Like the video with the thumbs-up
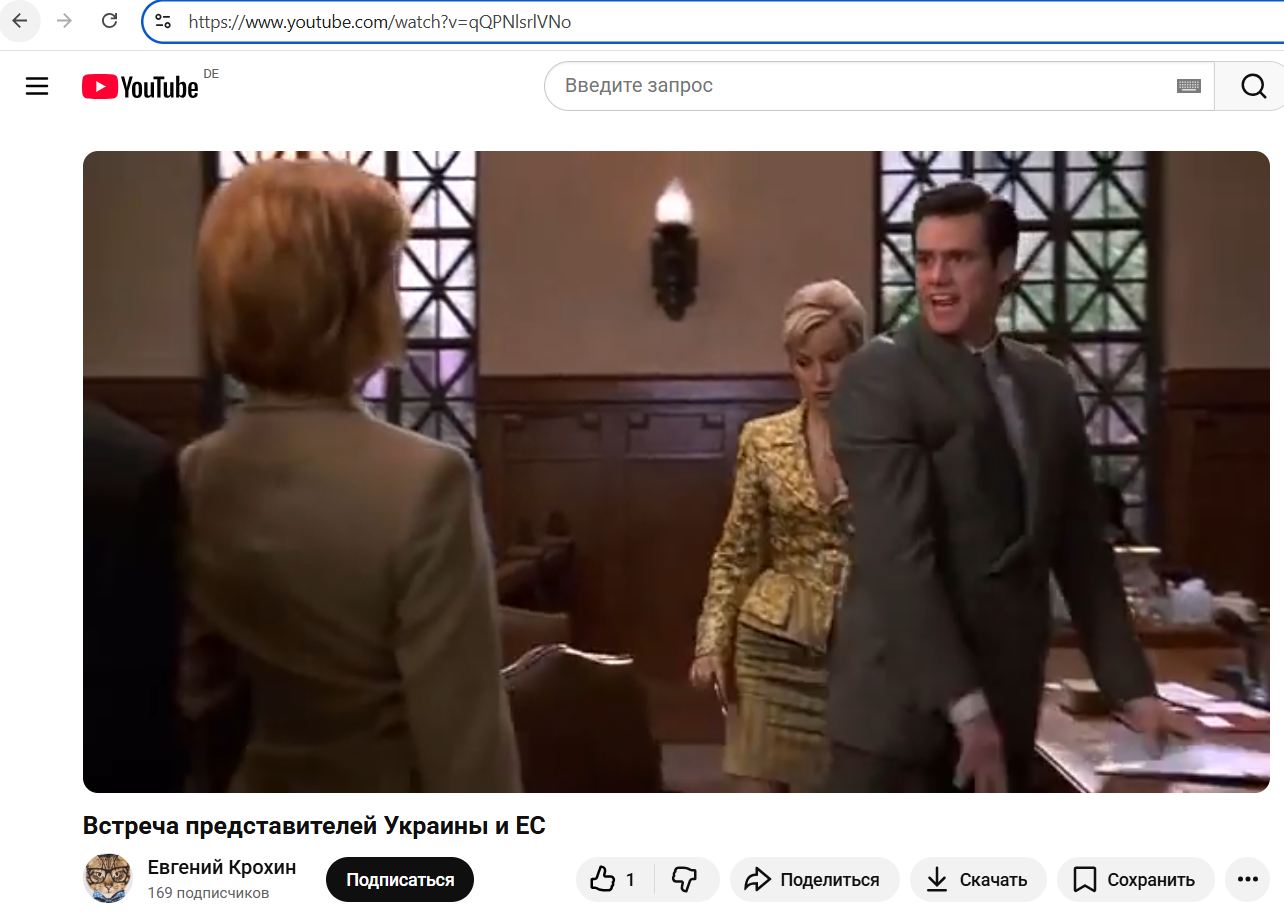Viewport: 1284px width, 916px height. 604,878
